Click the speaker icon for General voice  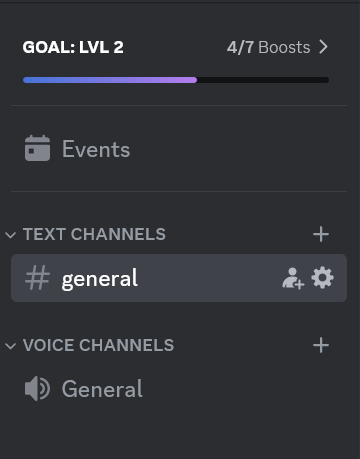pos(37,389)
